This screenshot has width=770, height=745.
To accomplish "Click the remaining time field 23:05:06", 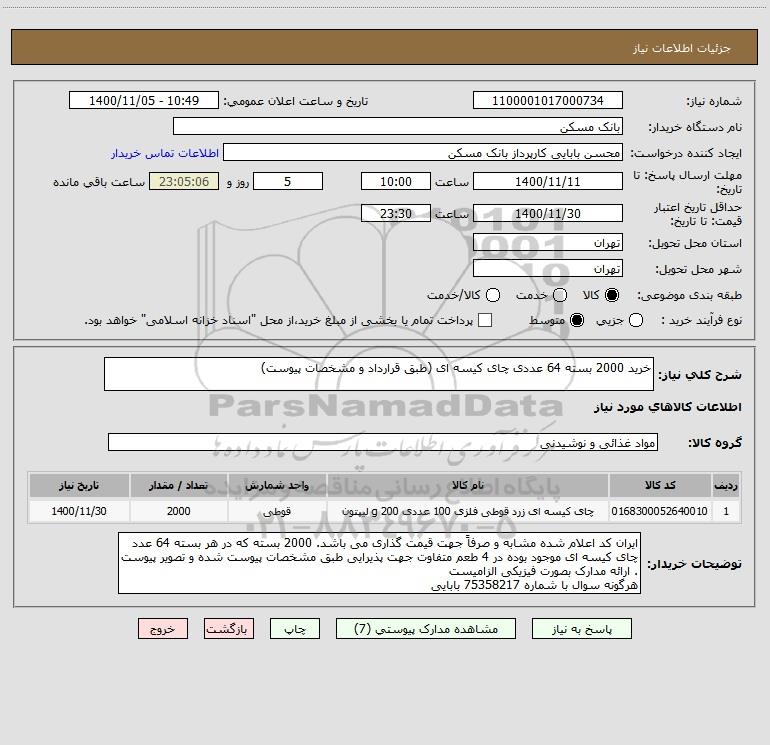I will tap(184, 182).
